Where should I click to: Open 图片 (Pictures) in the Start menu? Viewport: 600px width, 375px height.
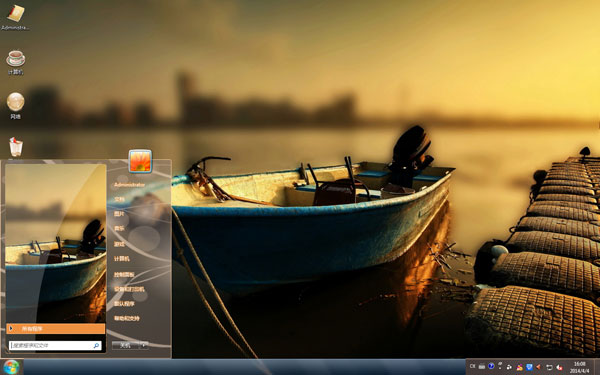pyautogui.click(x=120, y=214)
